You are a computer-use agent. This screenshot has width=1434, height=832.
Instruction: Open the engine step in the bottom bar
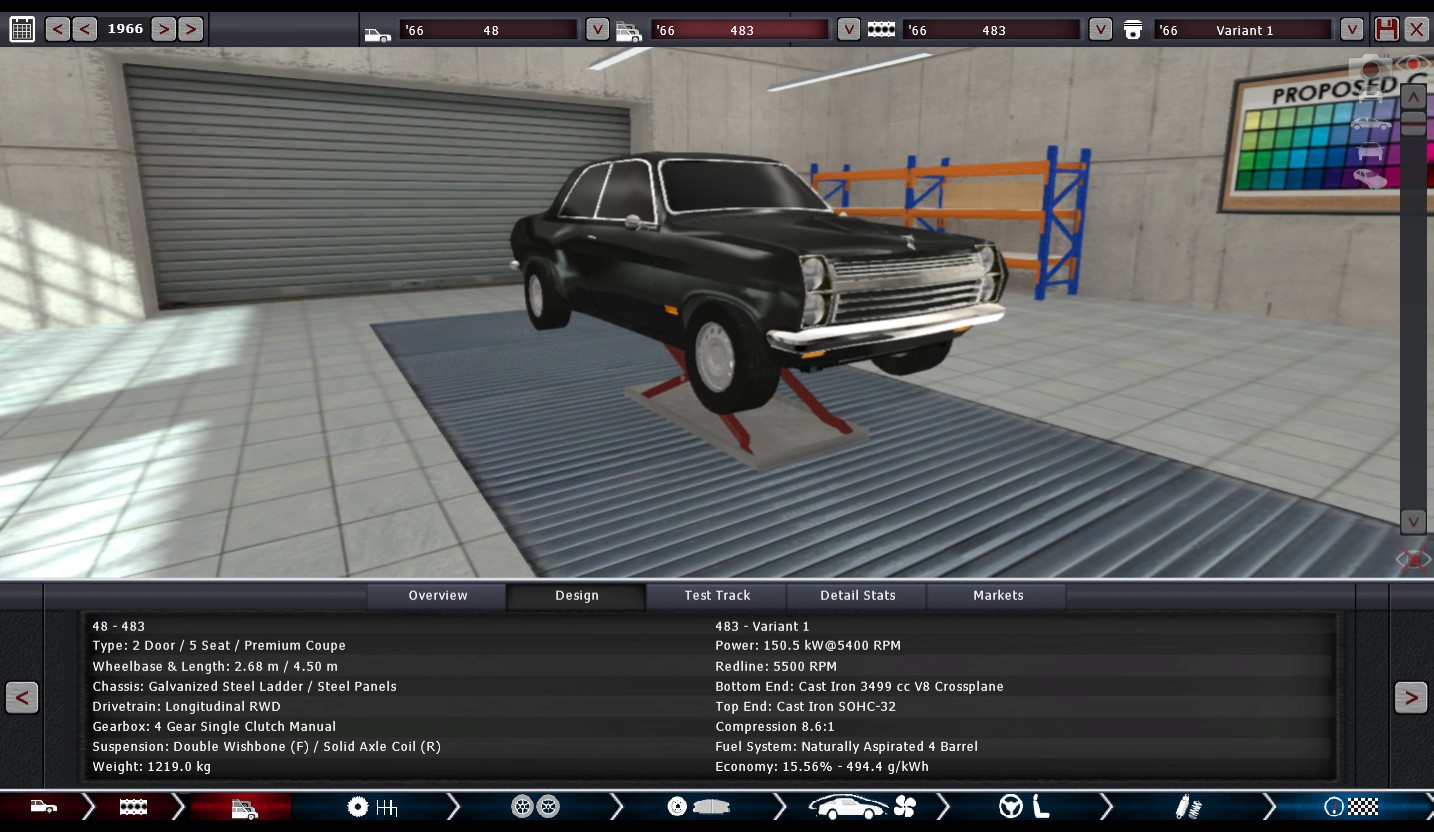pyautogui.click(x=133, y=807)
